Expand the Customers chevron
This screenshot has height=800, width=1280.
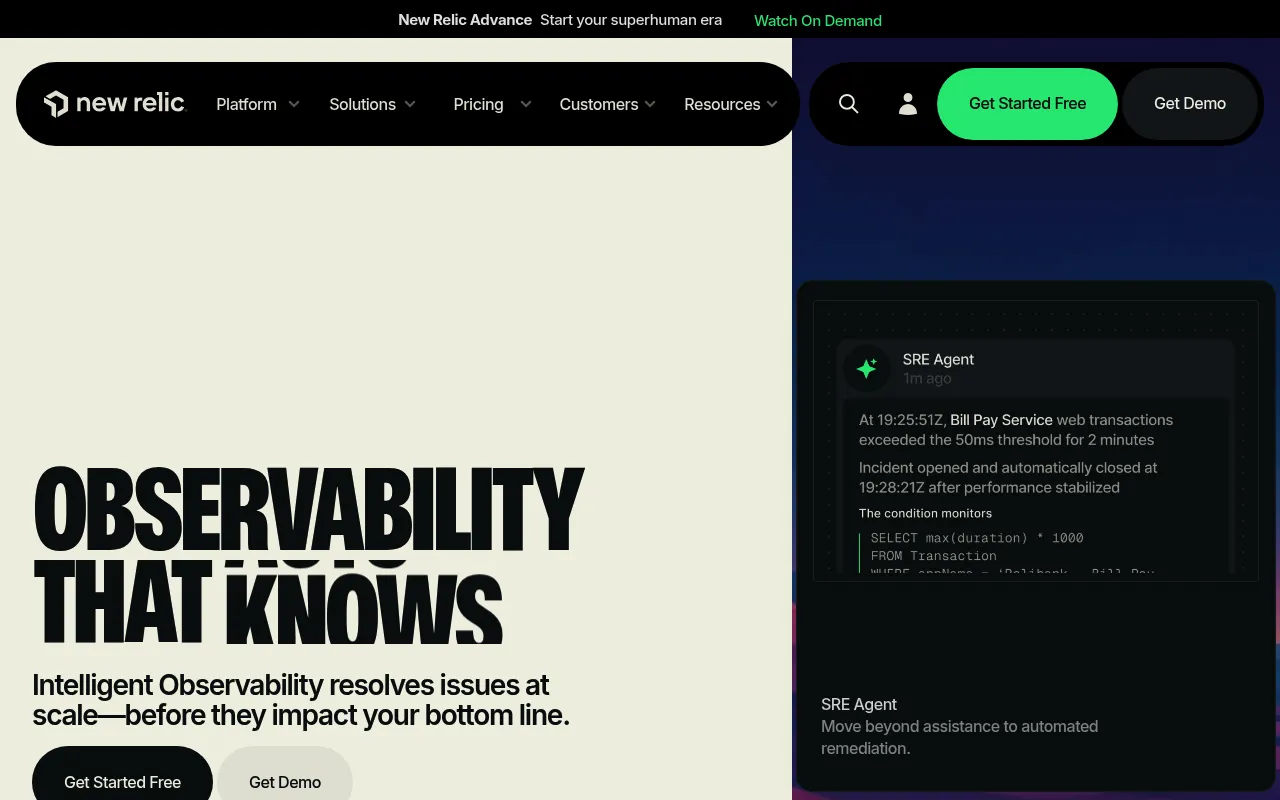(x=650, y=104)
